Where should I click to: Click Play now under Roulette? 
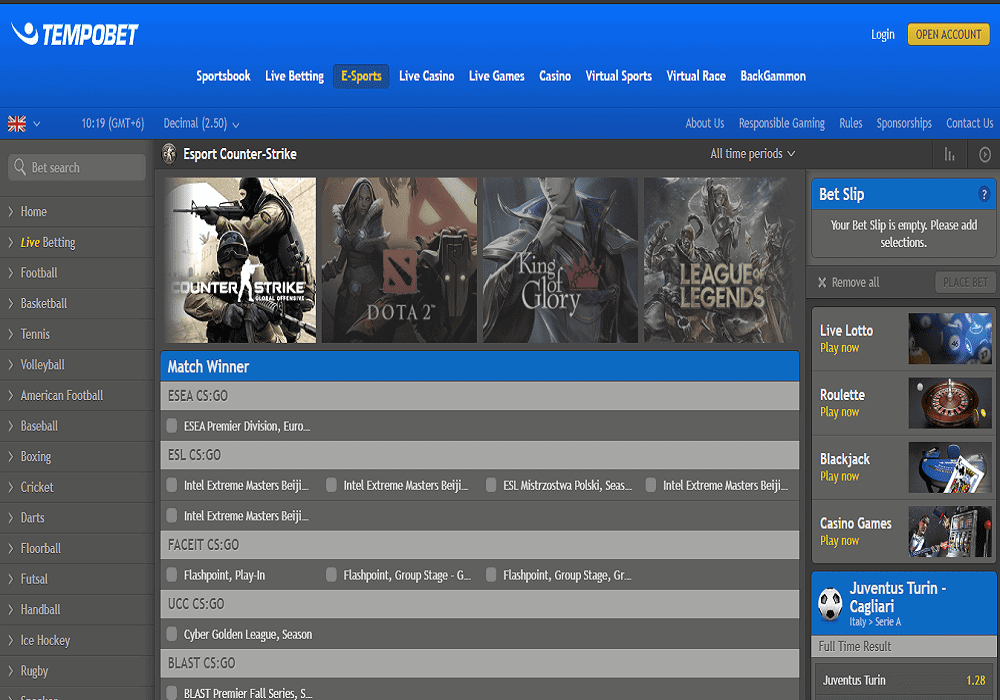pos(839,412)
